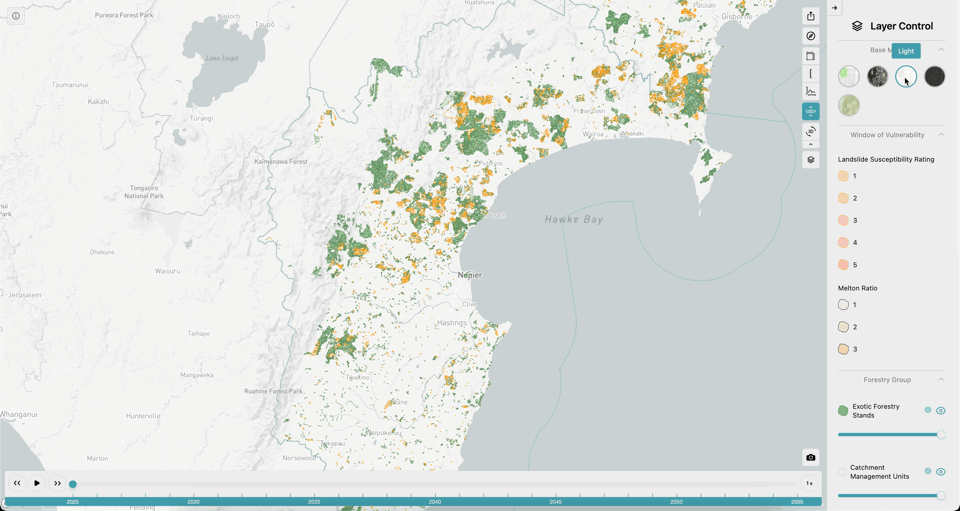This screenshot has width=960, height=511.
Task: Collapse the Window of Vulnerability section
Action: [941, 135]
